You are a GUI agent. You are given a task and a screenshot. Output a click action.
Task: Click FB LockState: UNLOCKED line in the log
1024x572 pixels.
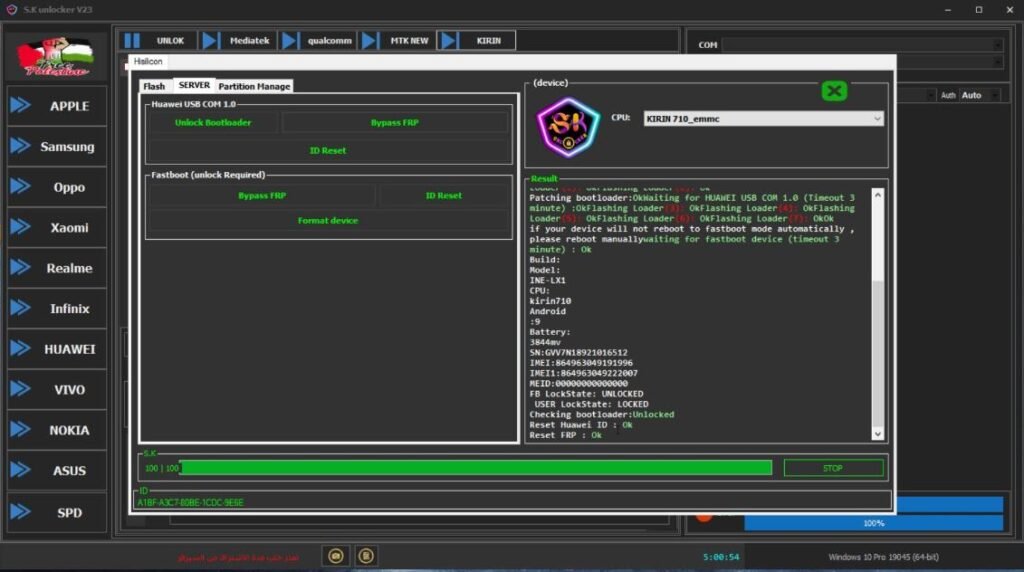pos(586,394)
